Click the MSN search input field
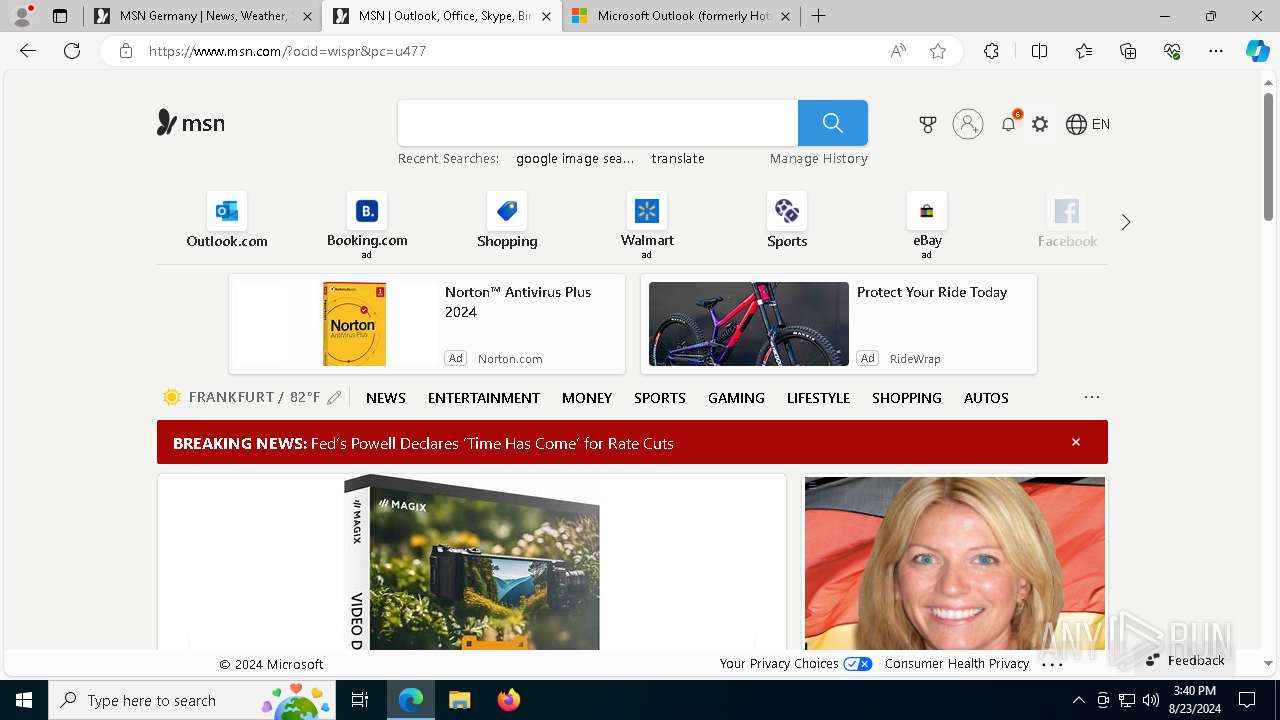Image resolution: width=1280 pixels, height=720 pixels. (598, 123)
